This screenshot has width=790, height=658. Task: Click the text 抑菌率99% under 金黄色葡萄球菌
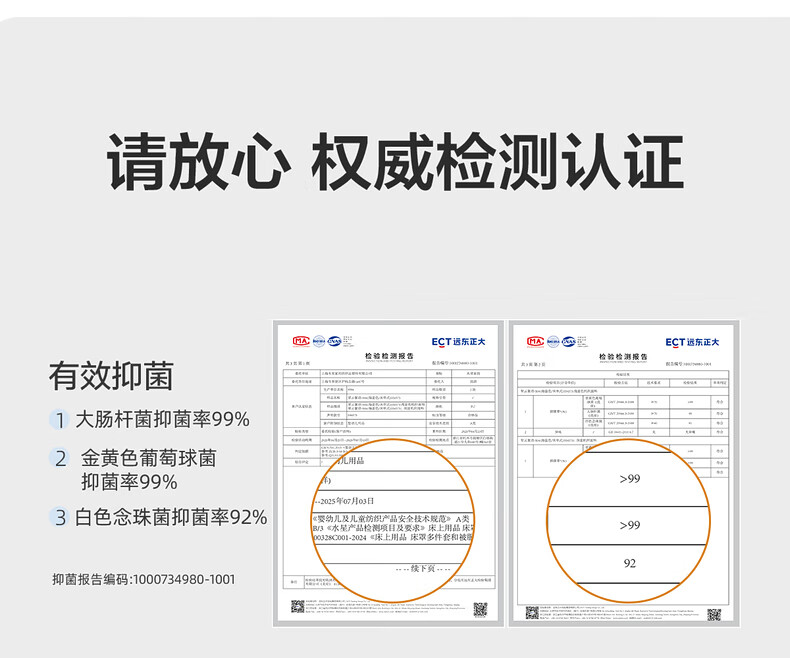(x=129, y=483)
